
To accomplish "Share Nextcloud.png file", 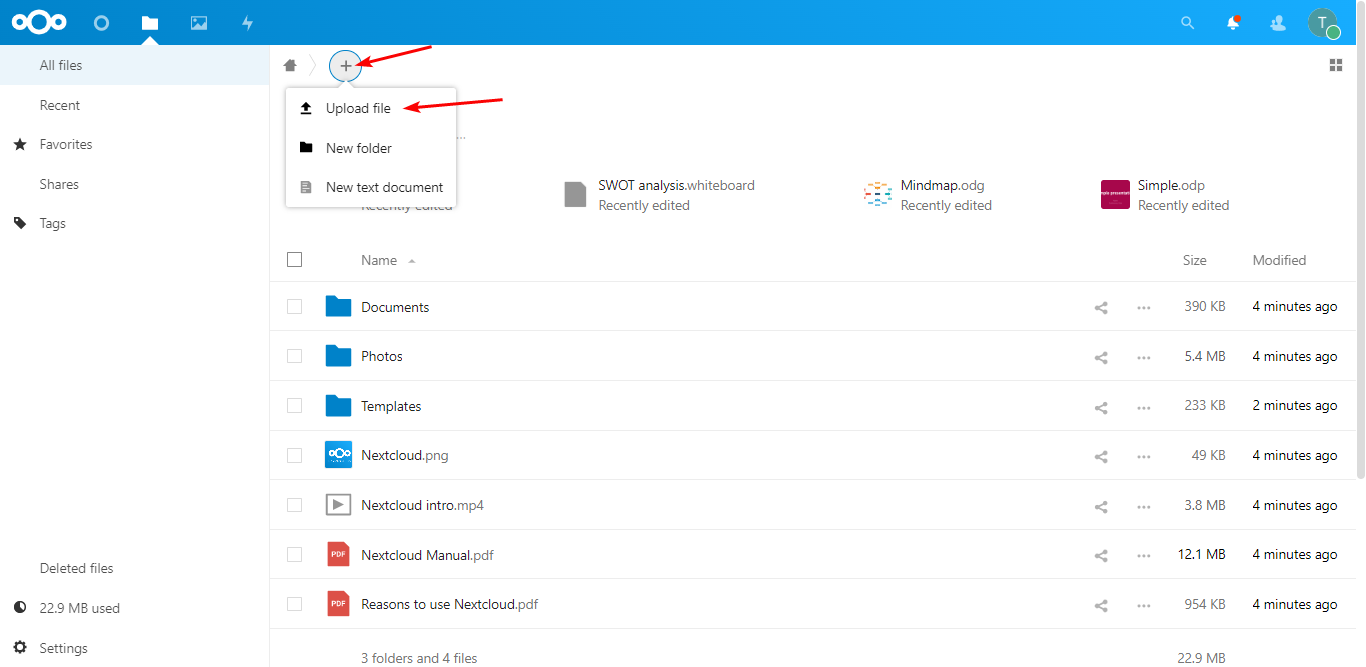I will coord(1101,455).
